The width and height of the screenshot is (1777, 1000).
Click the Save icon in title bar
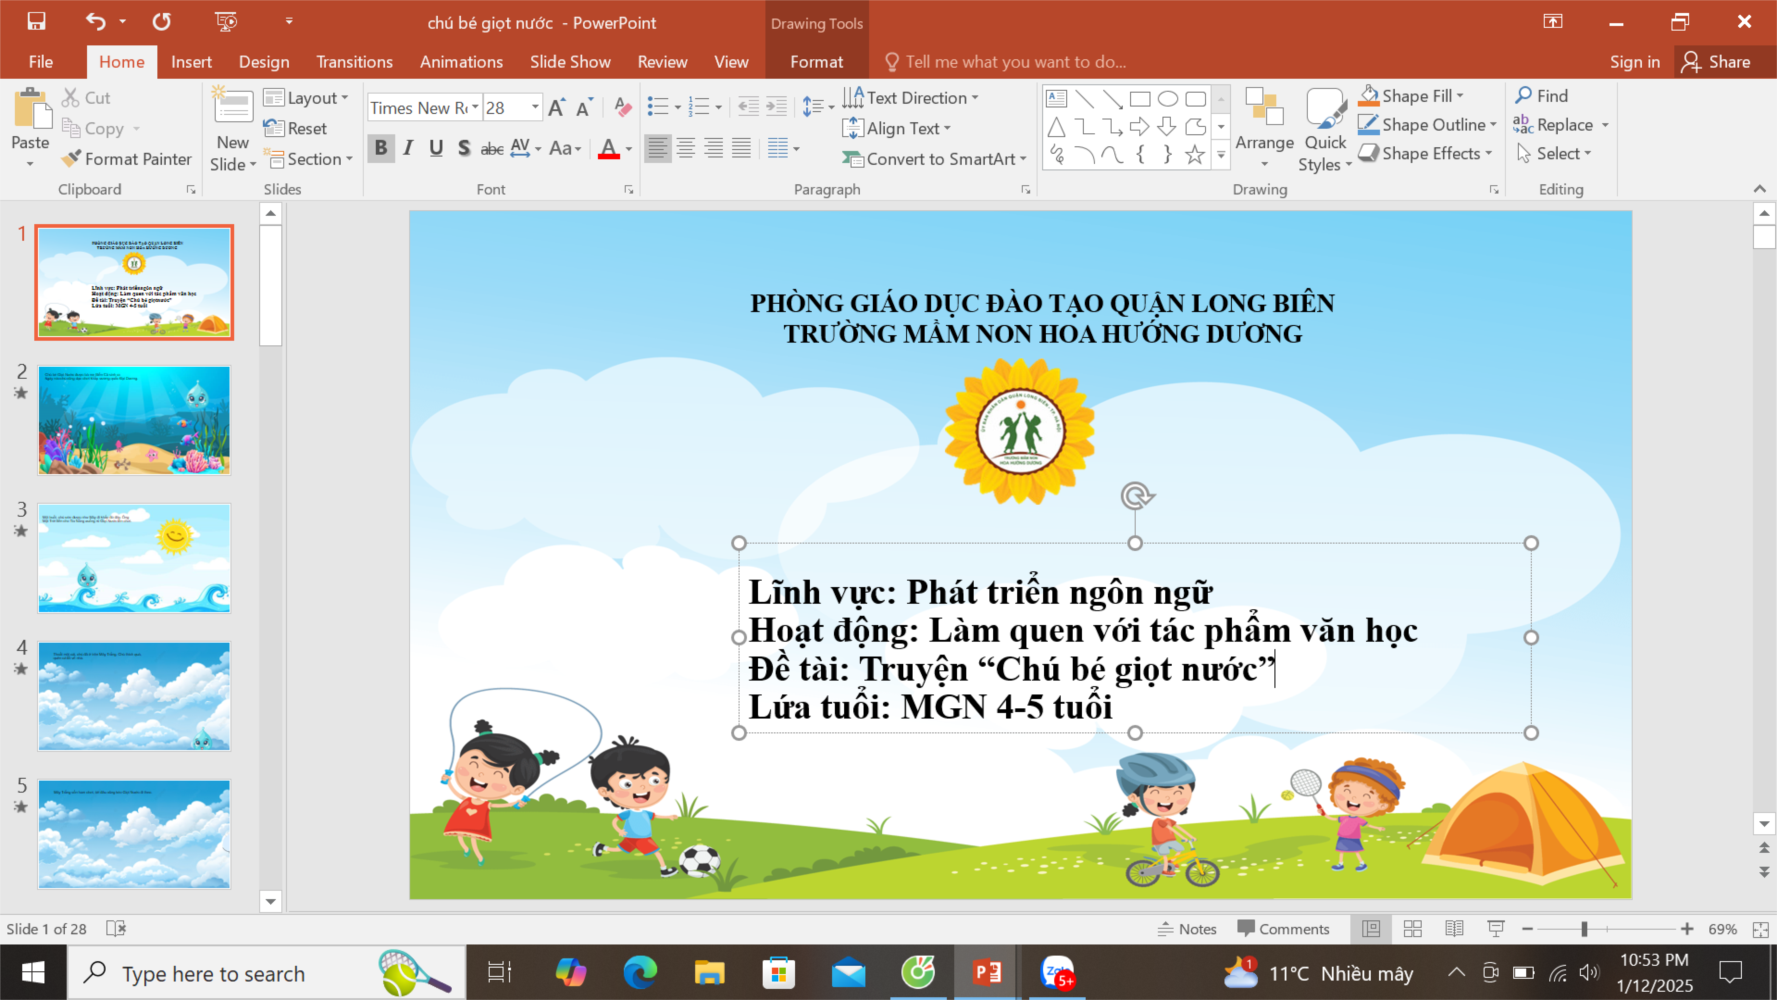click(36, 21)
